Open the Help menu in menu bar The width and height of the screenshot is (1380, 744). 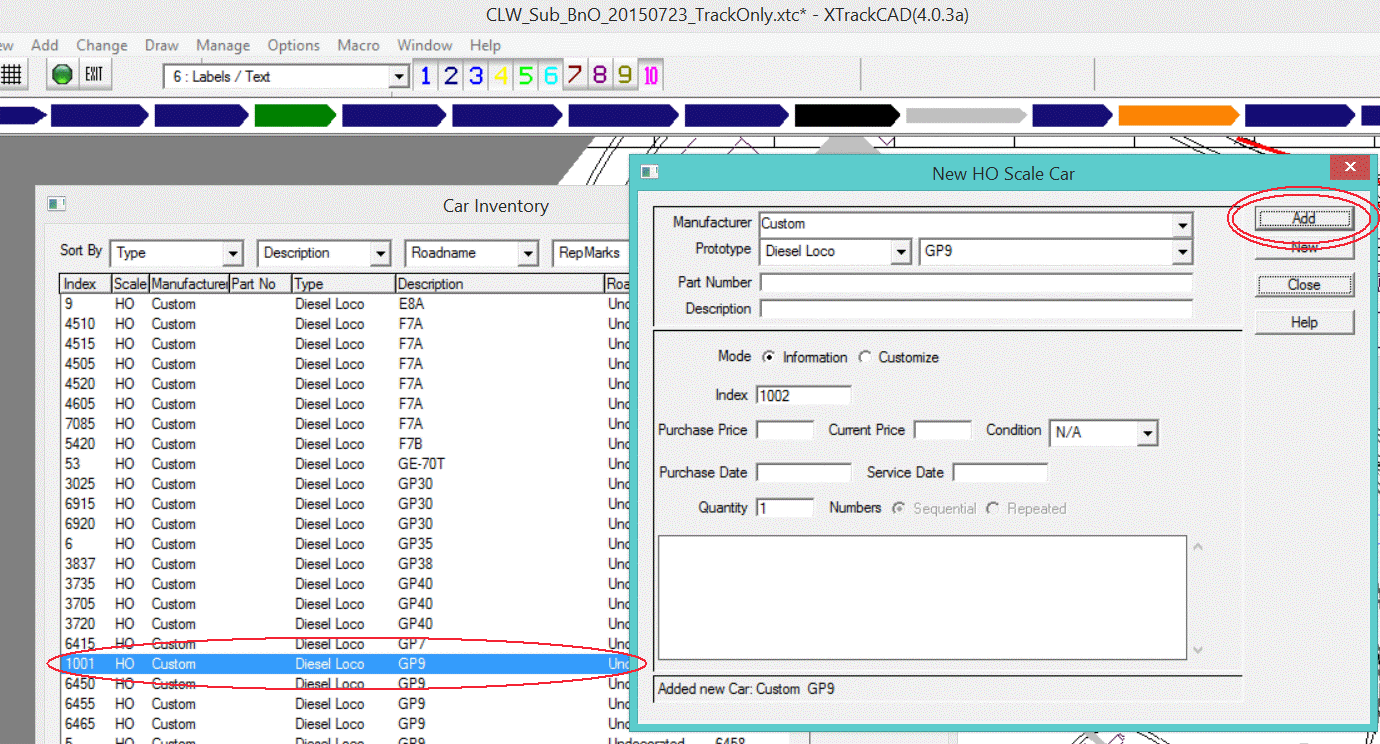pos(485,45)
